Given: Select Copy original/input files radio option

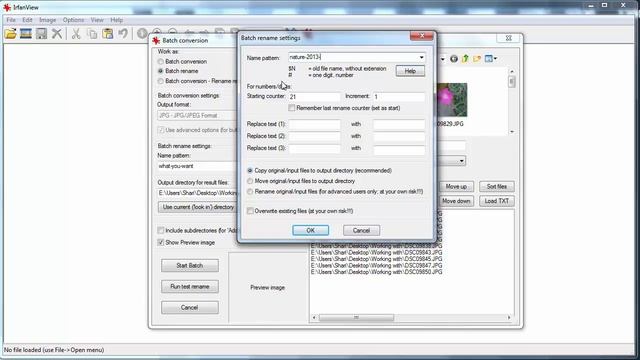Looking at the screenshot, I should pyautogui.click(x=250, y=171).
